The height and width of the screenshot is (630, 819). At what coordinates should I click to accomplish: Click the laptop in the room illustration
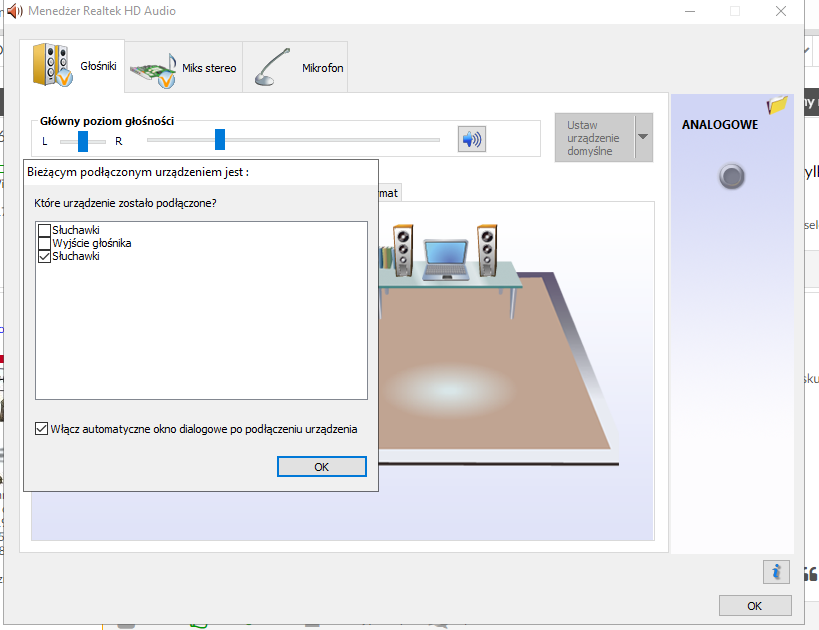(x=446, y=260)
